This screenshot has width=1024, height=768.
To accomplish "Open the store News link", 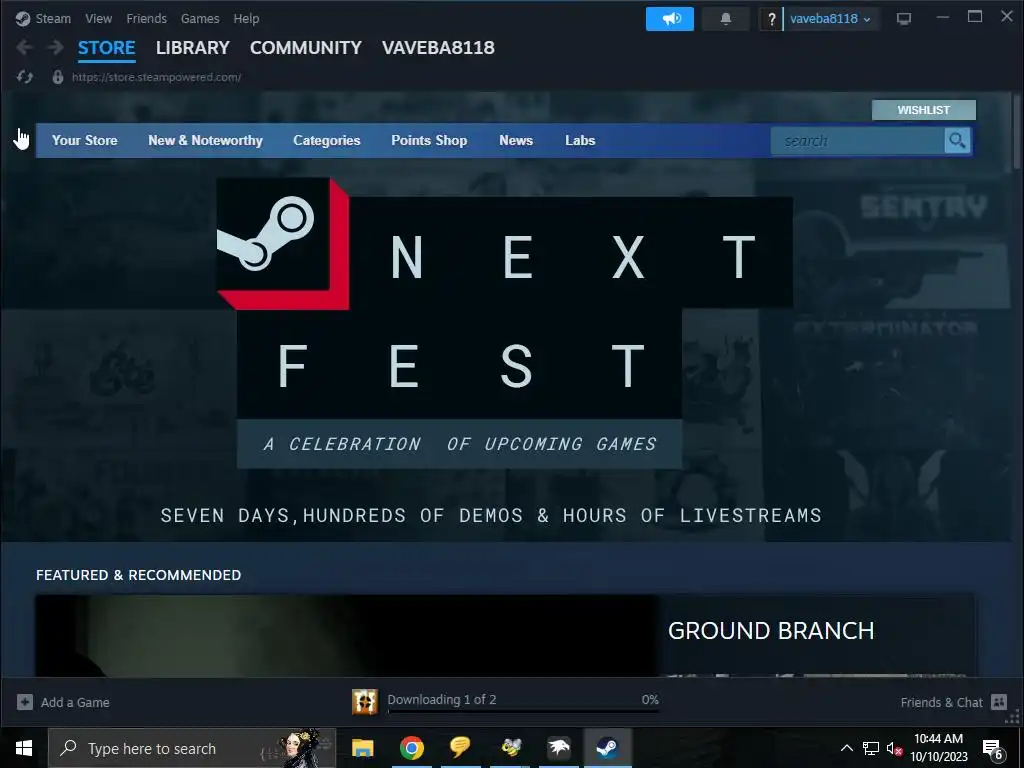I will pyautogui.click(x=516, y=140).
